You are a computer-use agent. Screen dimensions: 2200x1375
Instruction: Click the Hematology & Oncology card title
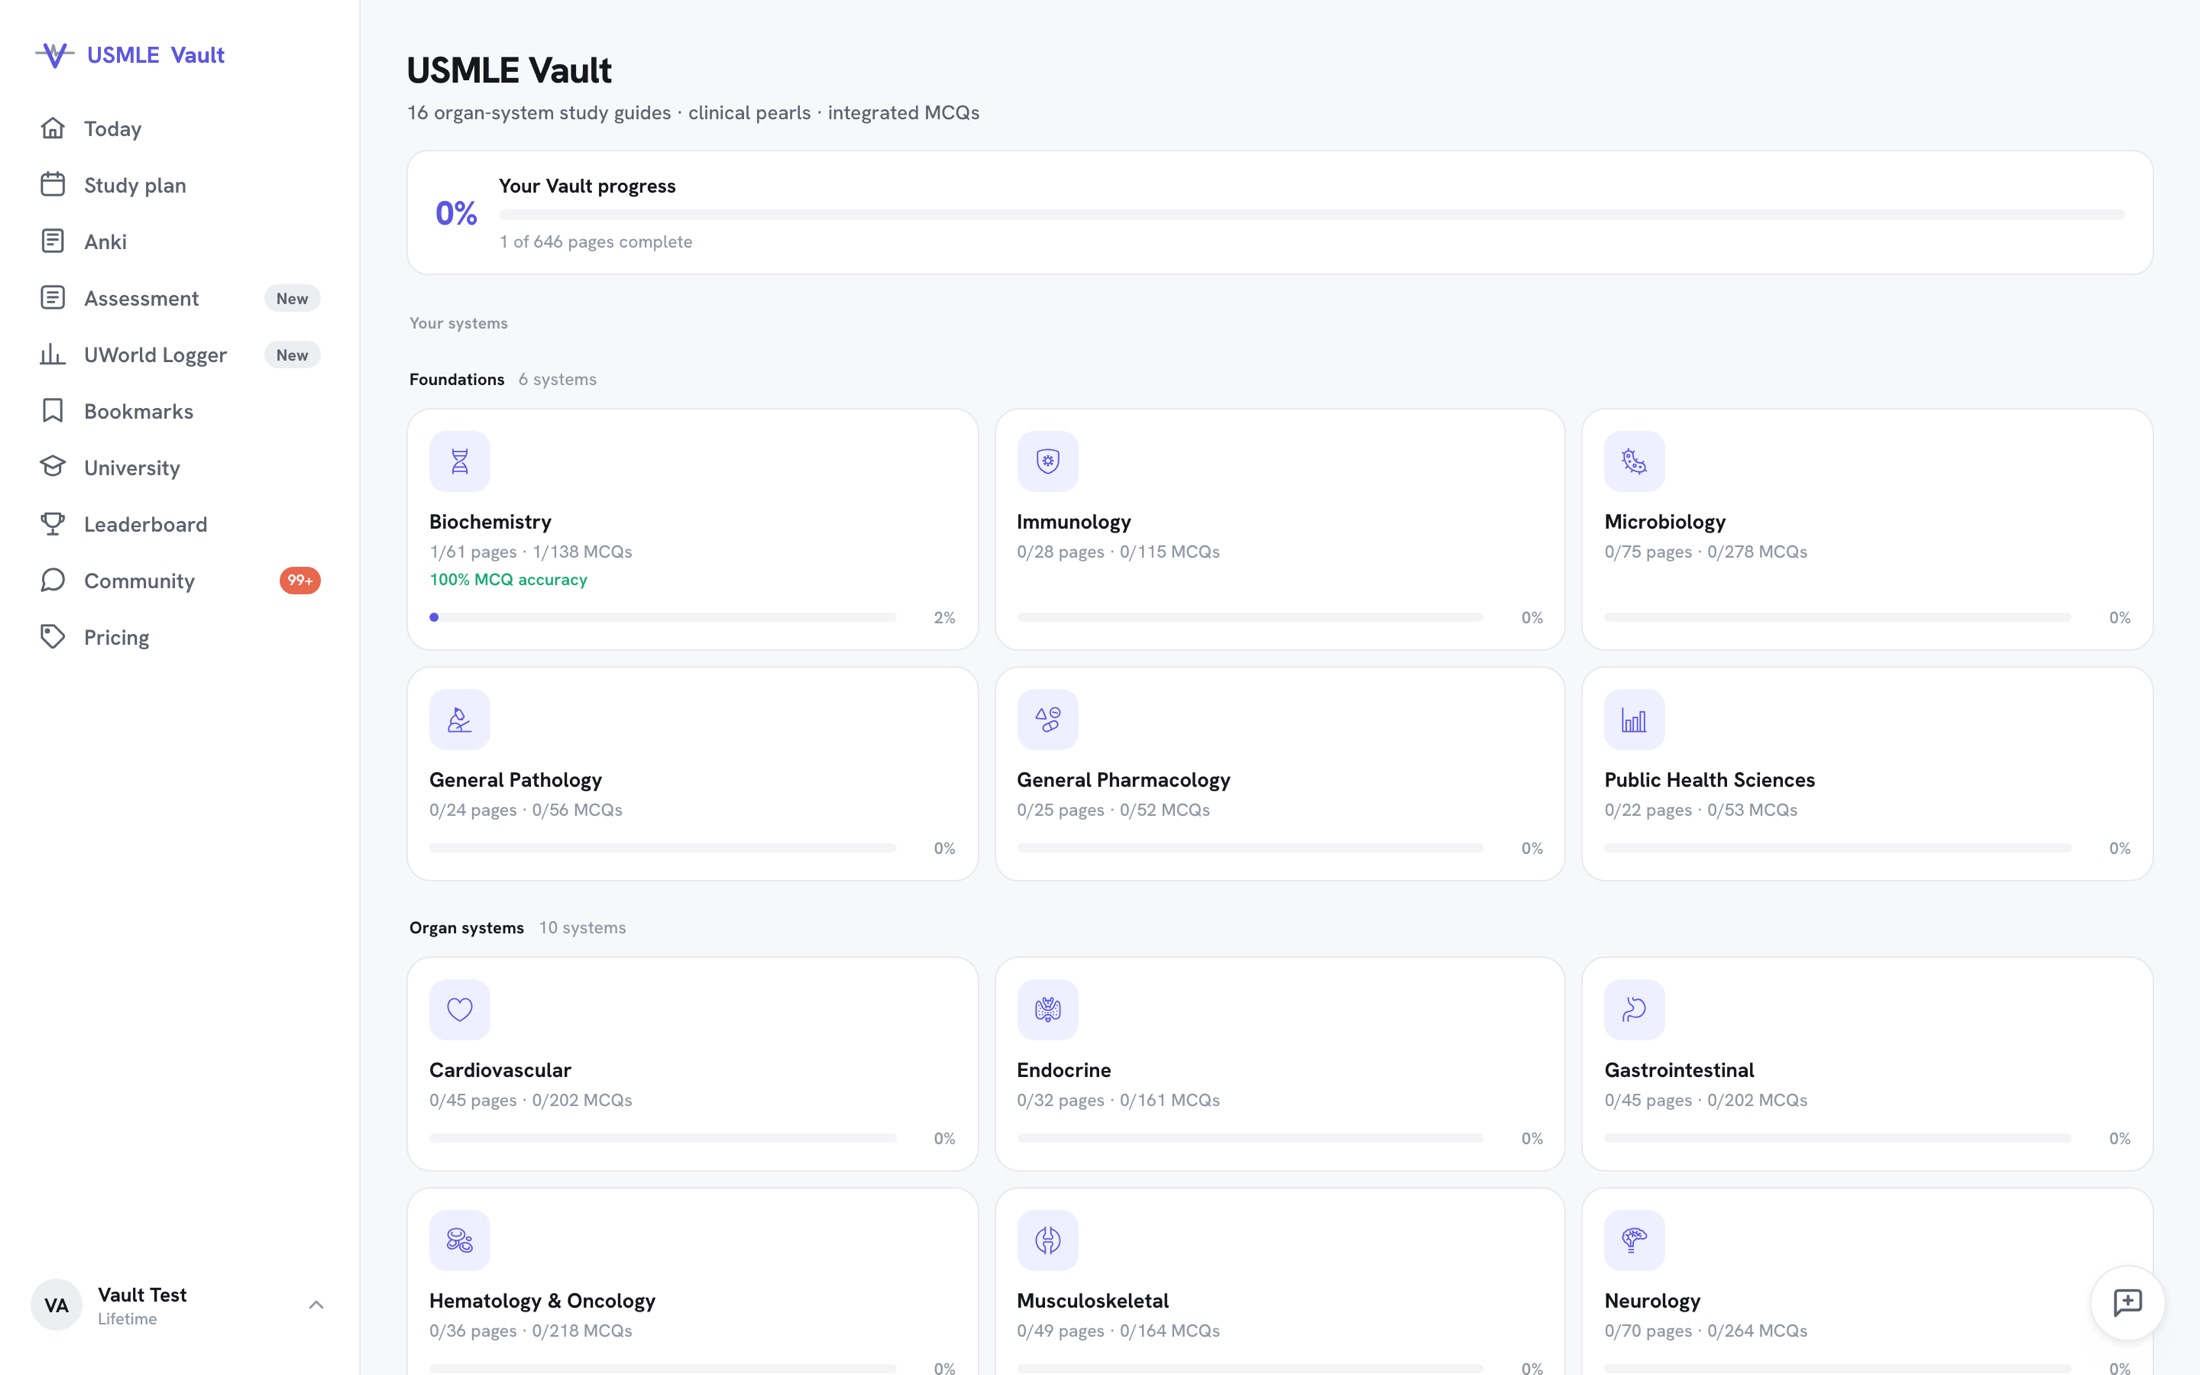(542, 1300)
